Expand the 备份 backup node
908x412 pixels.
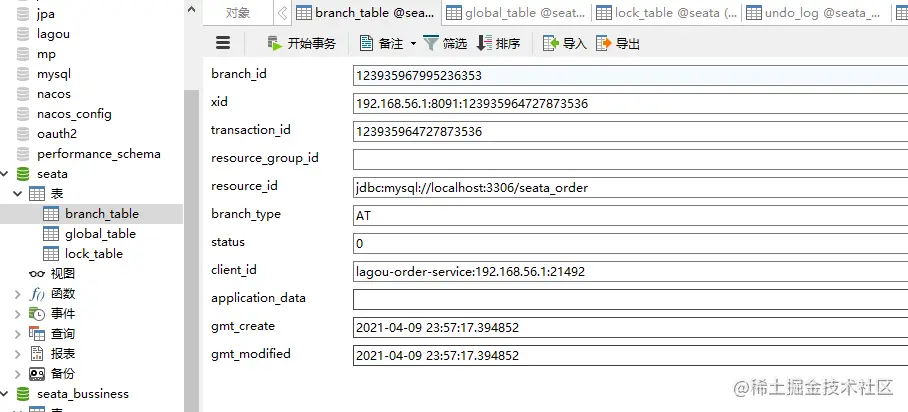[18, 374]
